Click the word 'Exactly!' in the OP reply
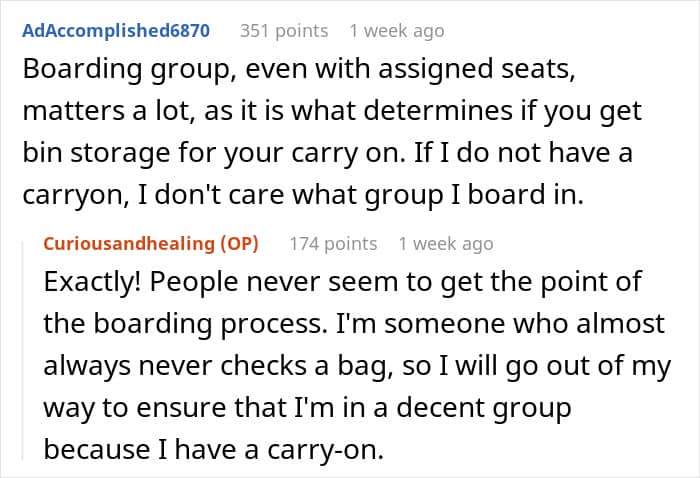The height and width of the screenshot is (478, 700). click(x=92, y=282)
